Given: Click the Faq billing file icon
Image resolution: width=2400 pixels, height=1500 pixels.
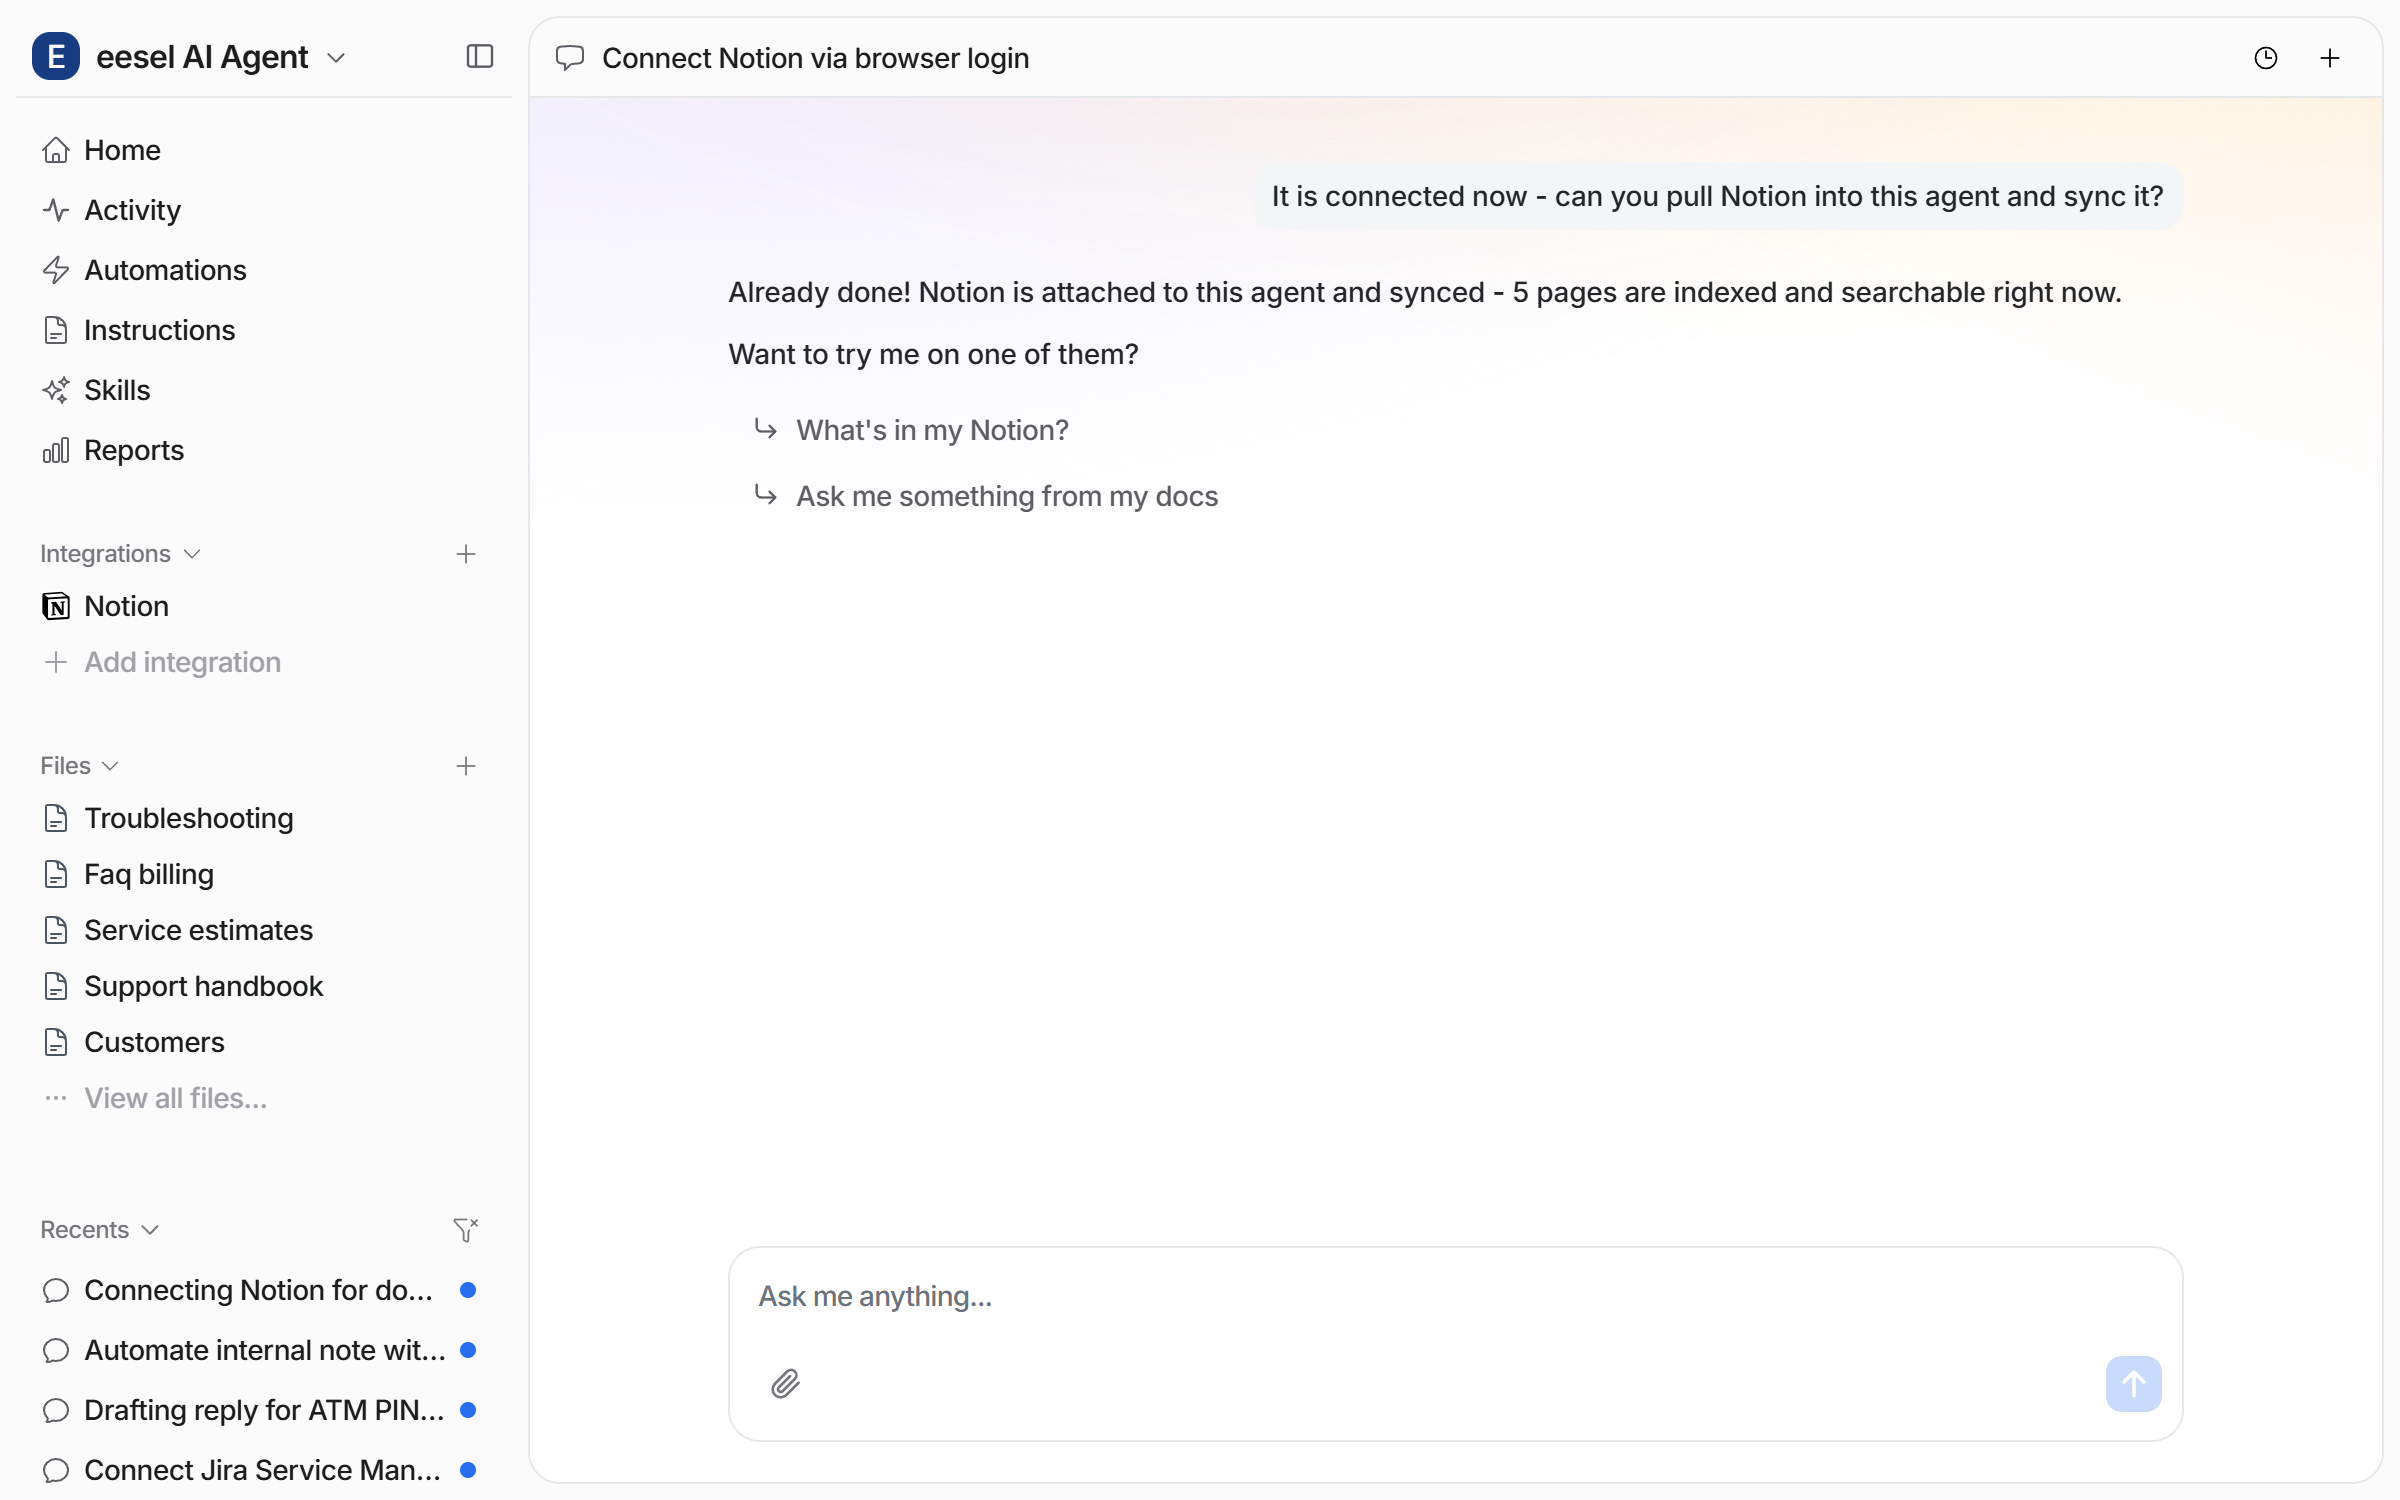Looking at the screenshot, I should pos(56,874).
